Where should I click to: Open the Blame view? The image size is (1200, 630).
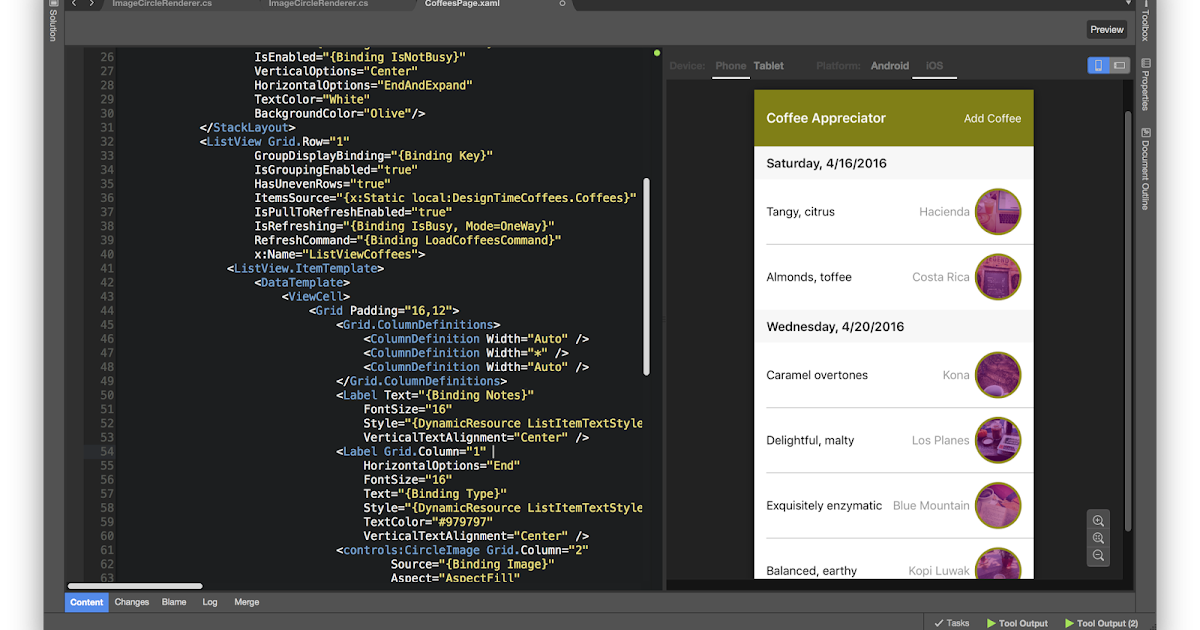tap(174, 602)
